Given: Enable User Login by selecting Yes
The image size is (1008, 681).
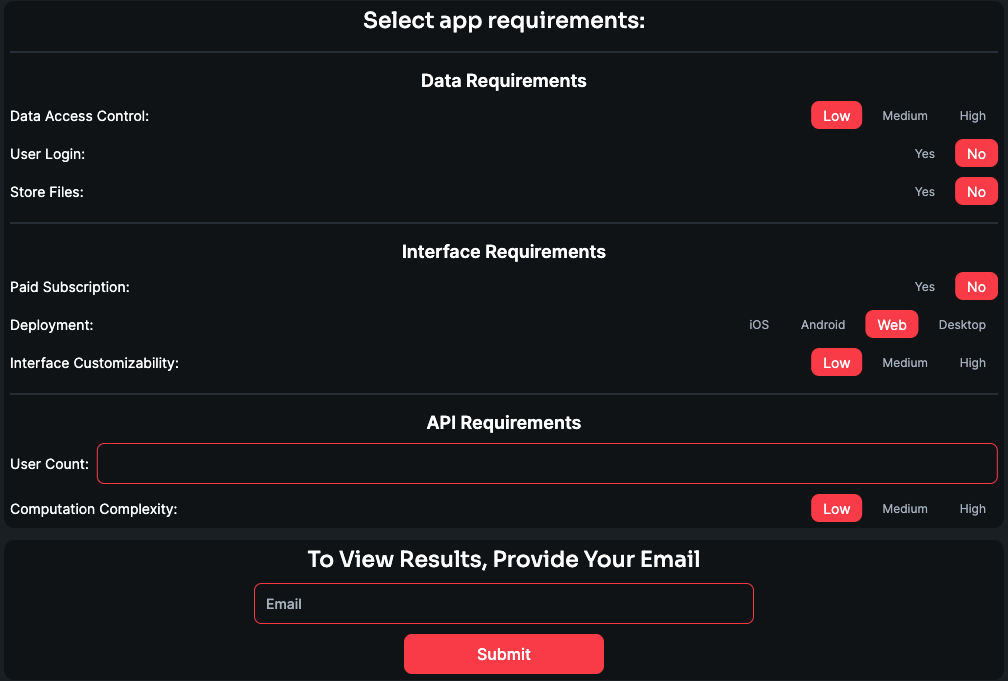Looking at the screenshot, I should (924, 153).
